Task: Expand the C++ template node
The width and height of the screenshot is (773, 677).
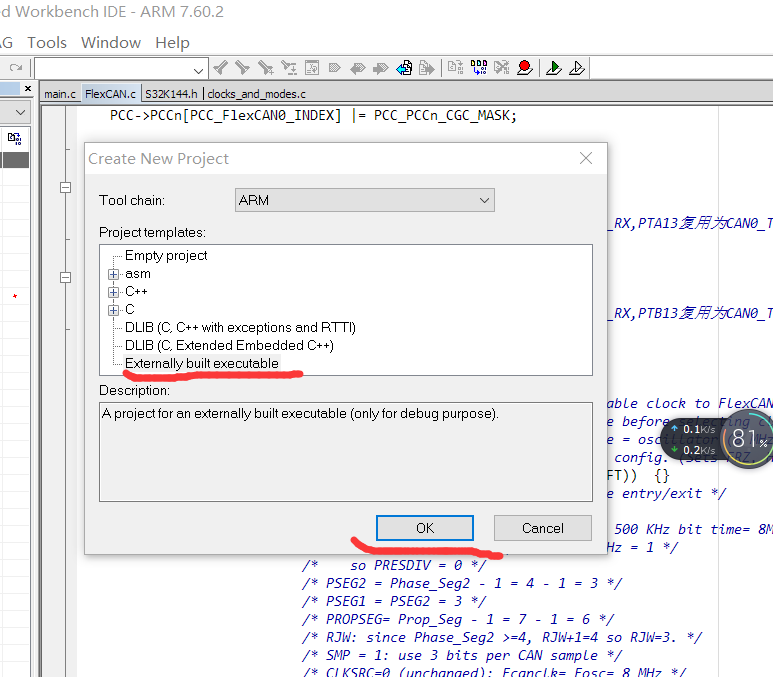Action: [x=113, y=292]
